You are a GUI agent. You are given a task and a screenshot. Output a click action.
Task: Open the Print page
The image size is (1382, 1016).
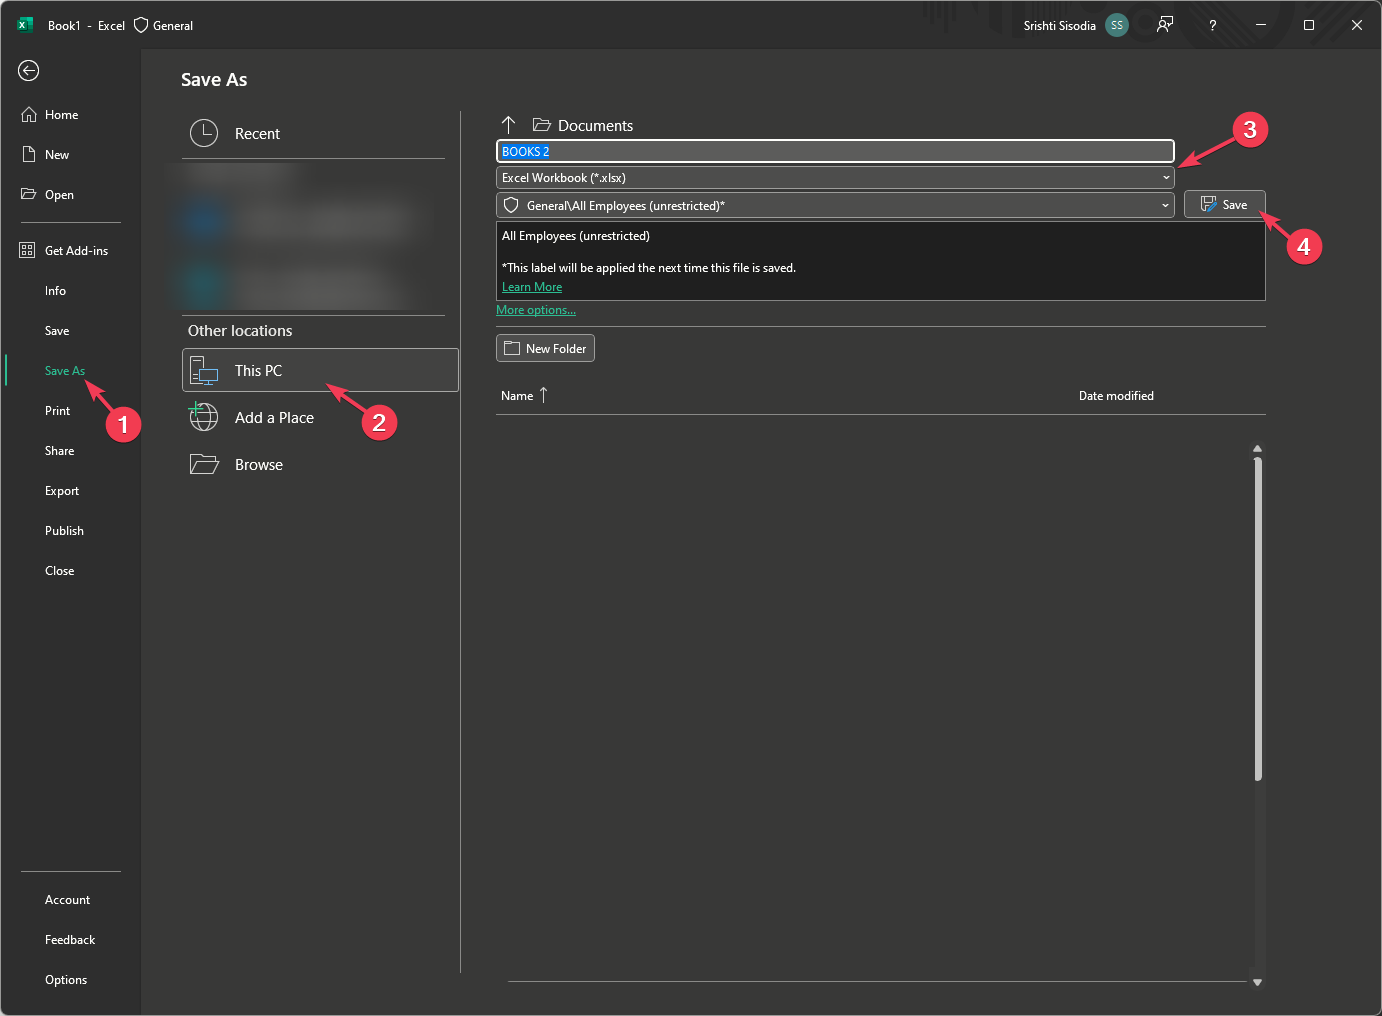point(57,411)
